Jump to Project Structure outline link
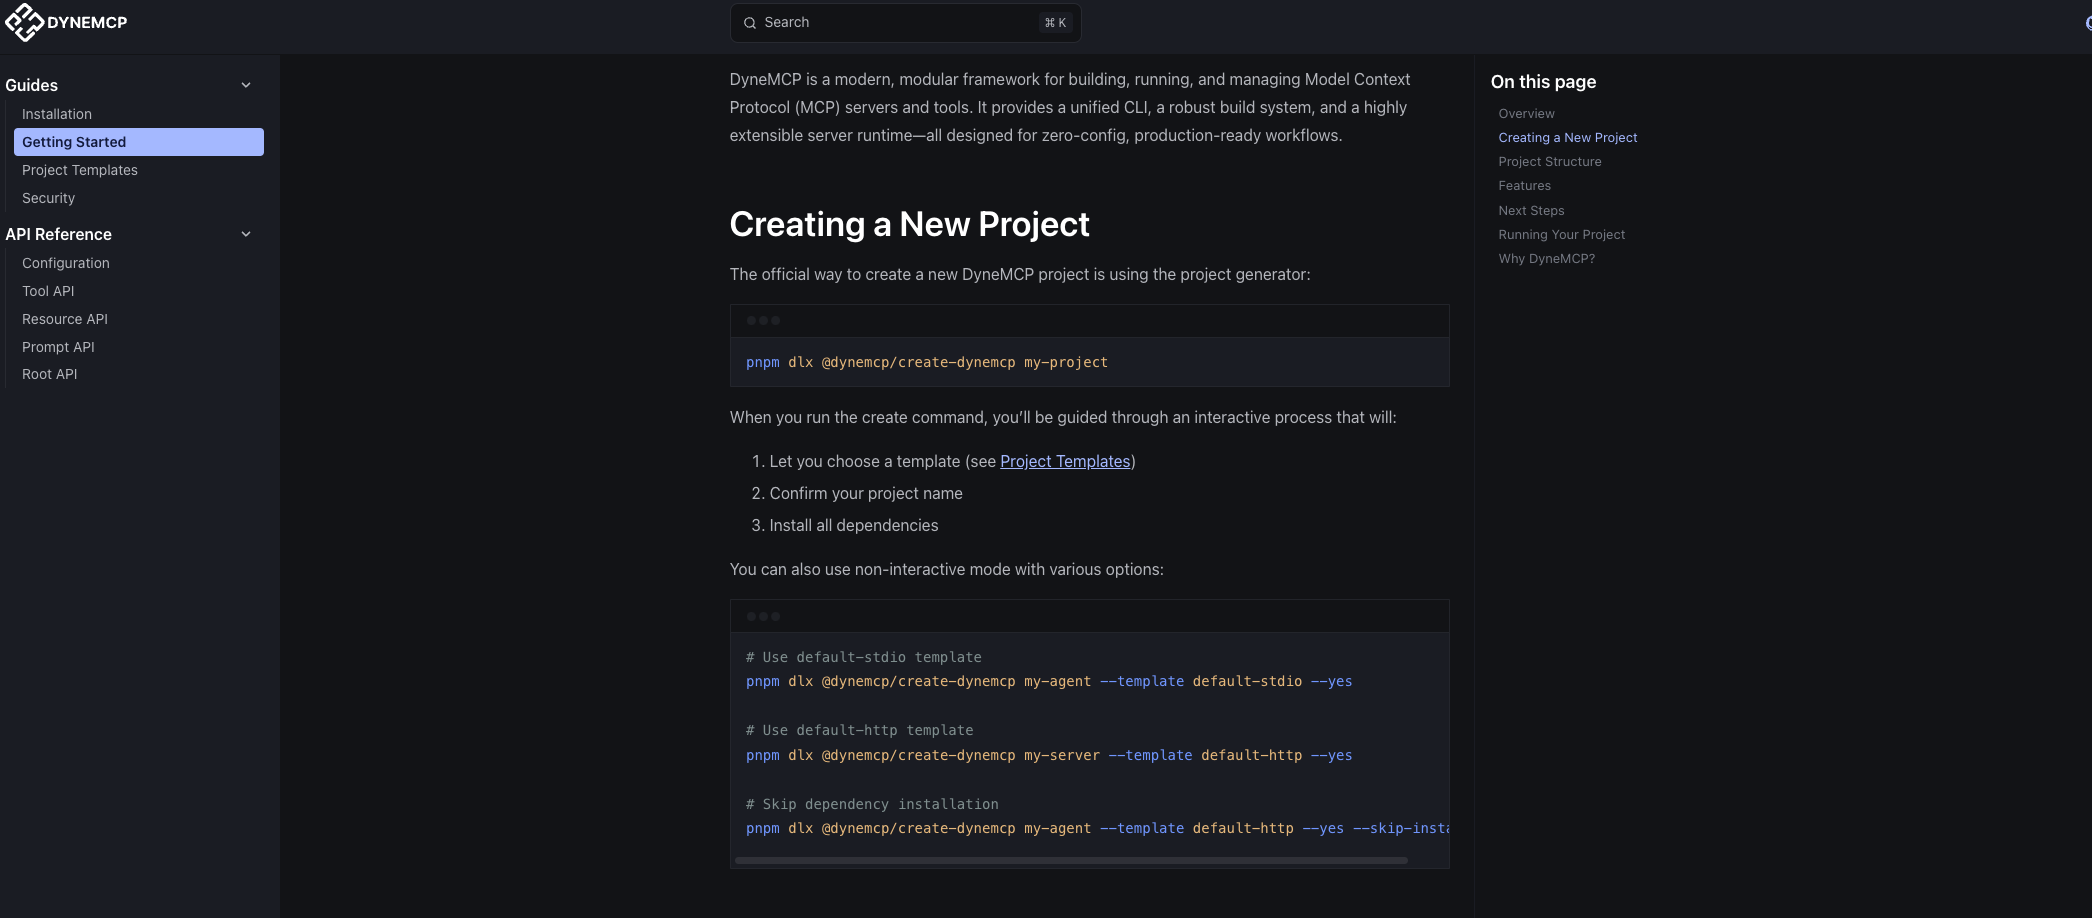Image resolution: width=2092 pixels, height=918 pixels. click(1549, 162)
